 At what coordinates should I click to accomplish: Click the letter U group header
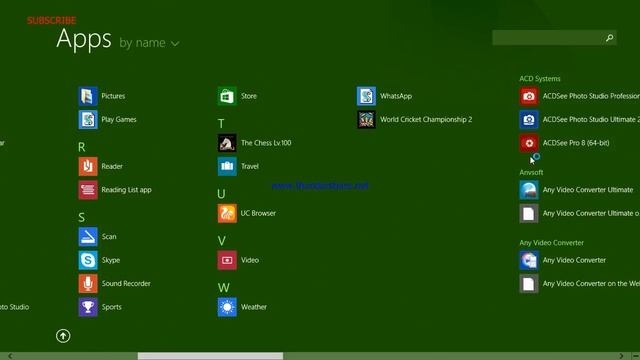(221, 194)
